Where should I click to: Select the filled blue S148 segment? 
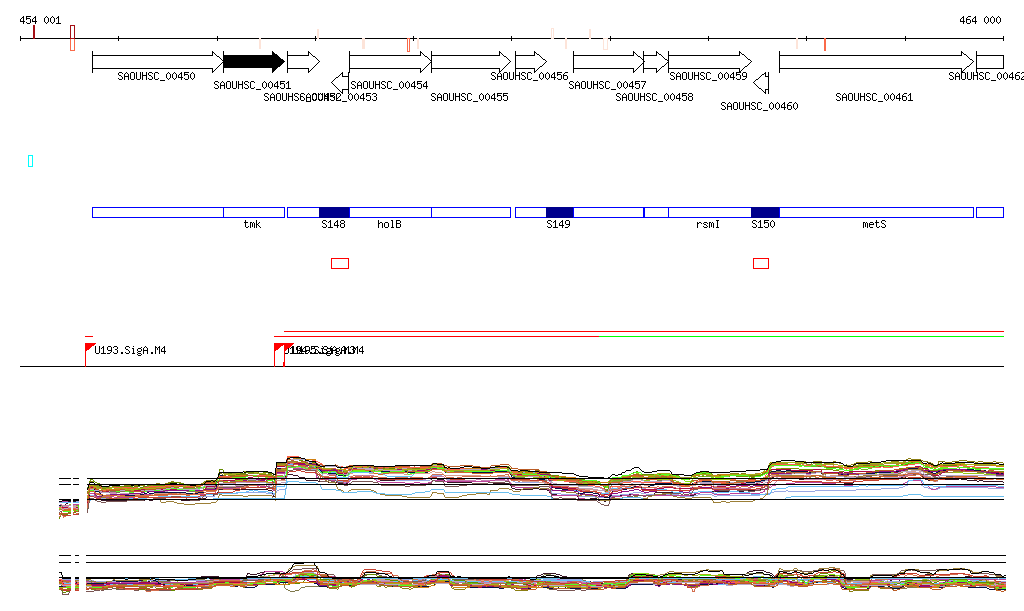334,212
